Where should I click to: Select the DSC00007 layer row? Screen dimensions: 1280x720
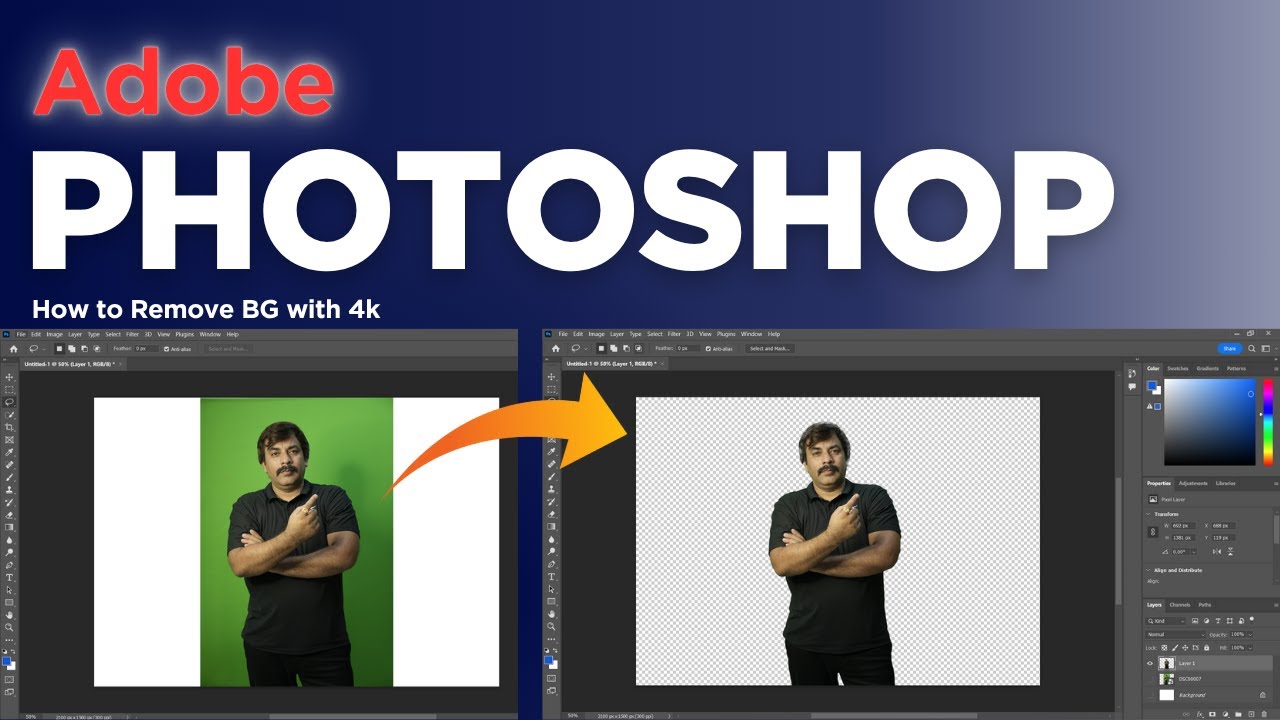[x=1209, y=679]
